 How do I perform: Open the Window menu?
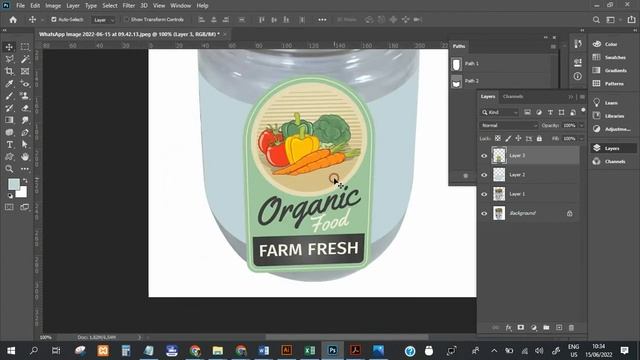point(180,6)
